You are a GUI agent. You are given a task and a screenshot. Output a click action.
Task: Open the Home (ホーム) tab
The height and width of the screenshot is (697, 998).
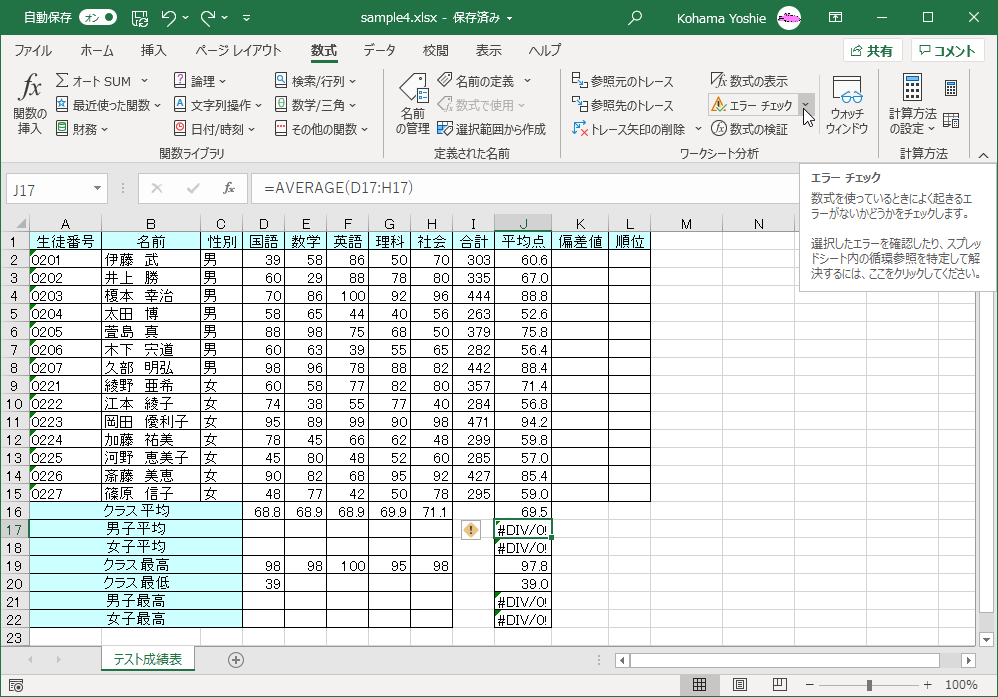(x=97, y=50)
